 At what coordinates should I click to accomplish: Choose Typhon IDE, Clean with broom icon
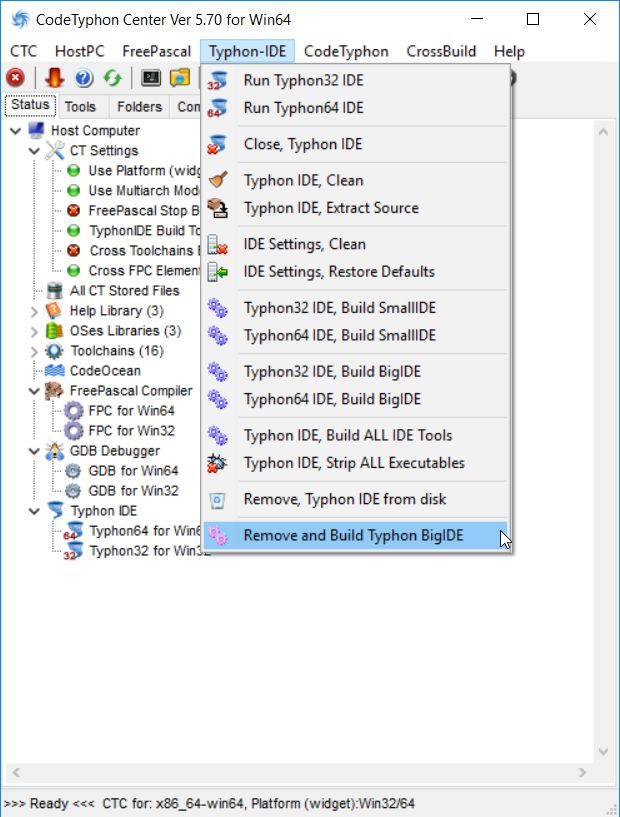pyautogui.click(x=303, y=180)
